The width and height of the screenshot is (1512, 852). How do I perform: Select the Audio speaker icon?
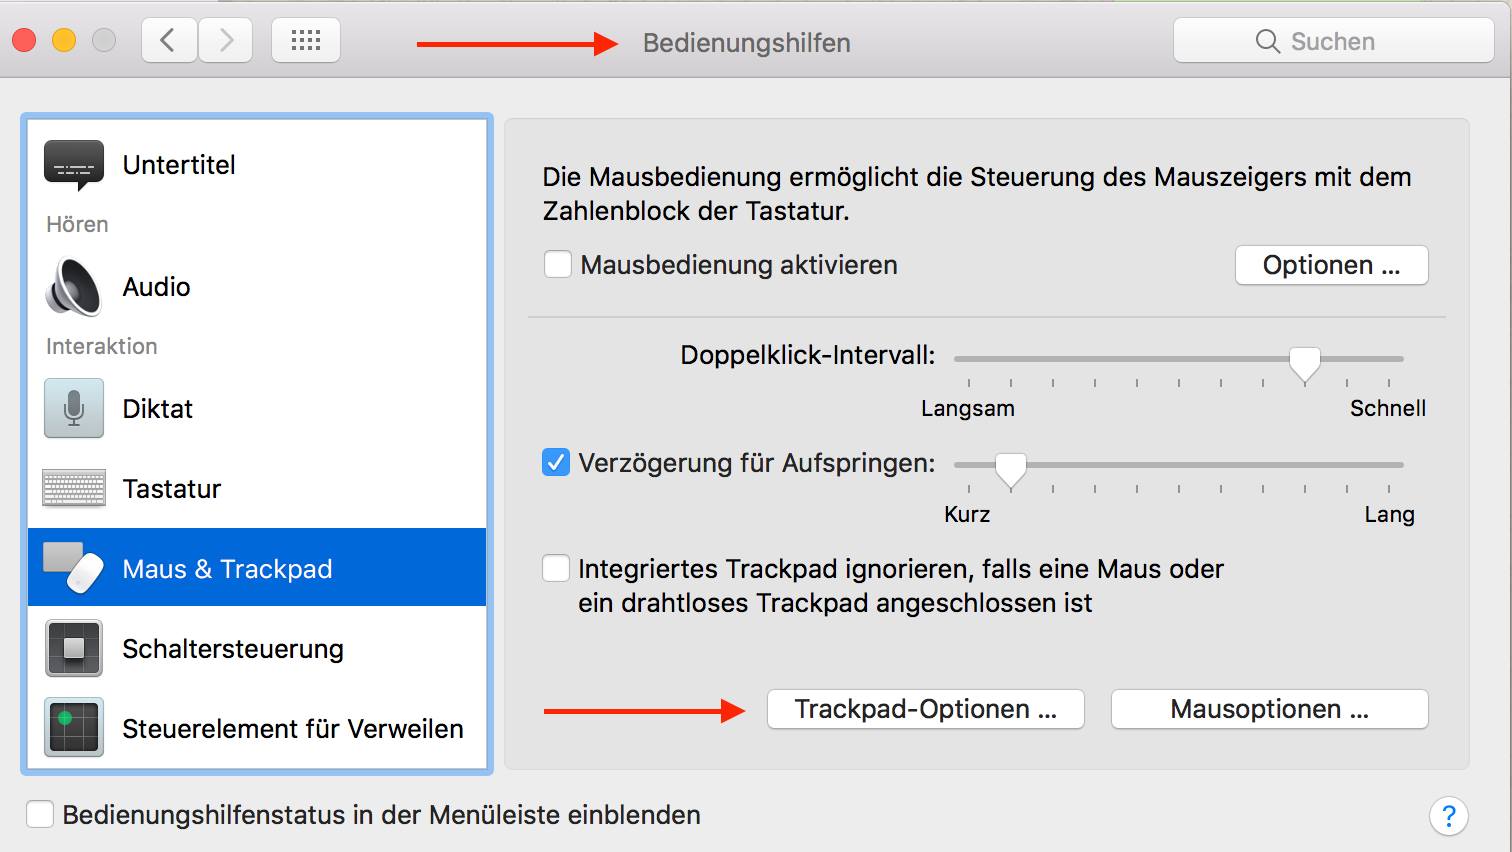[x=74, y=287]
